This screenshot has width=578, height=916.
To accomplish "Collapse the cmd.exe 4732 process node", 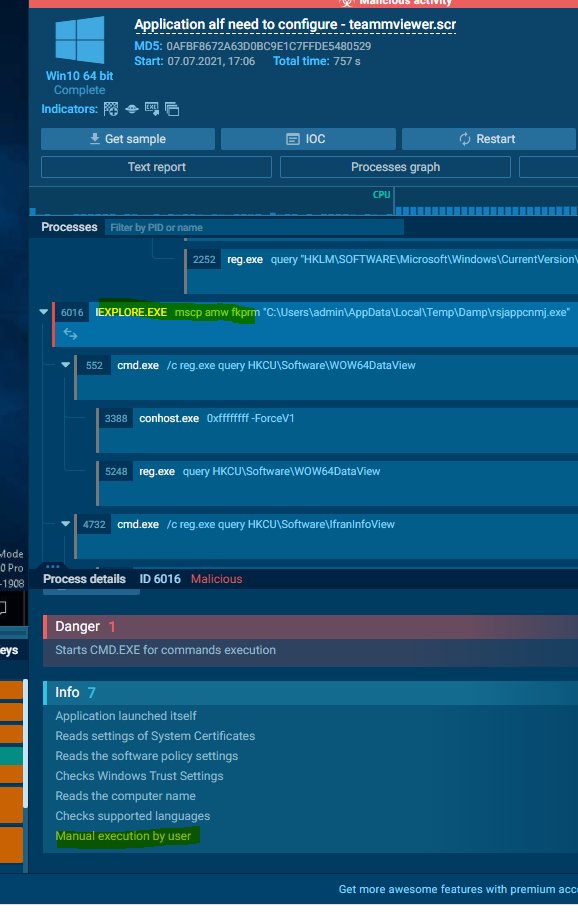I will pos(65,524).
